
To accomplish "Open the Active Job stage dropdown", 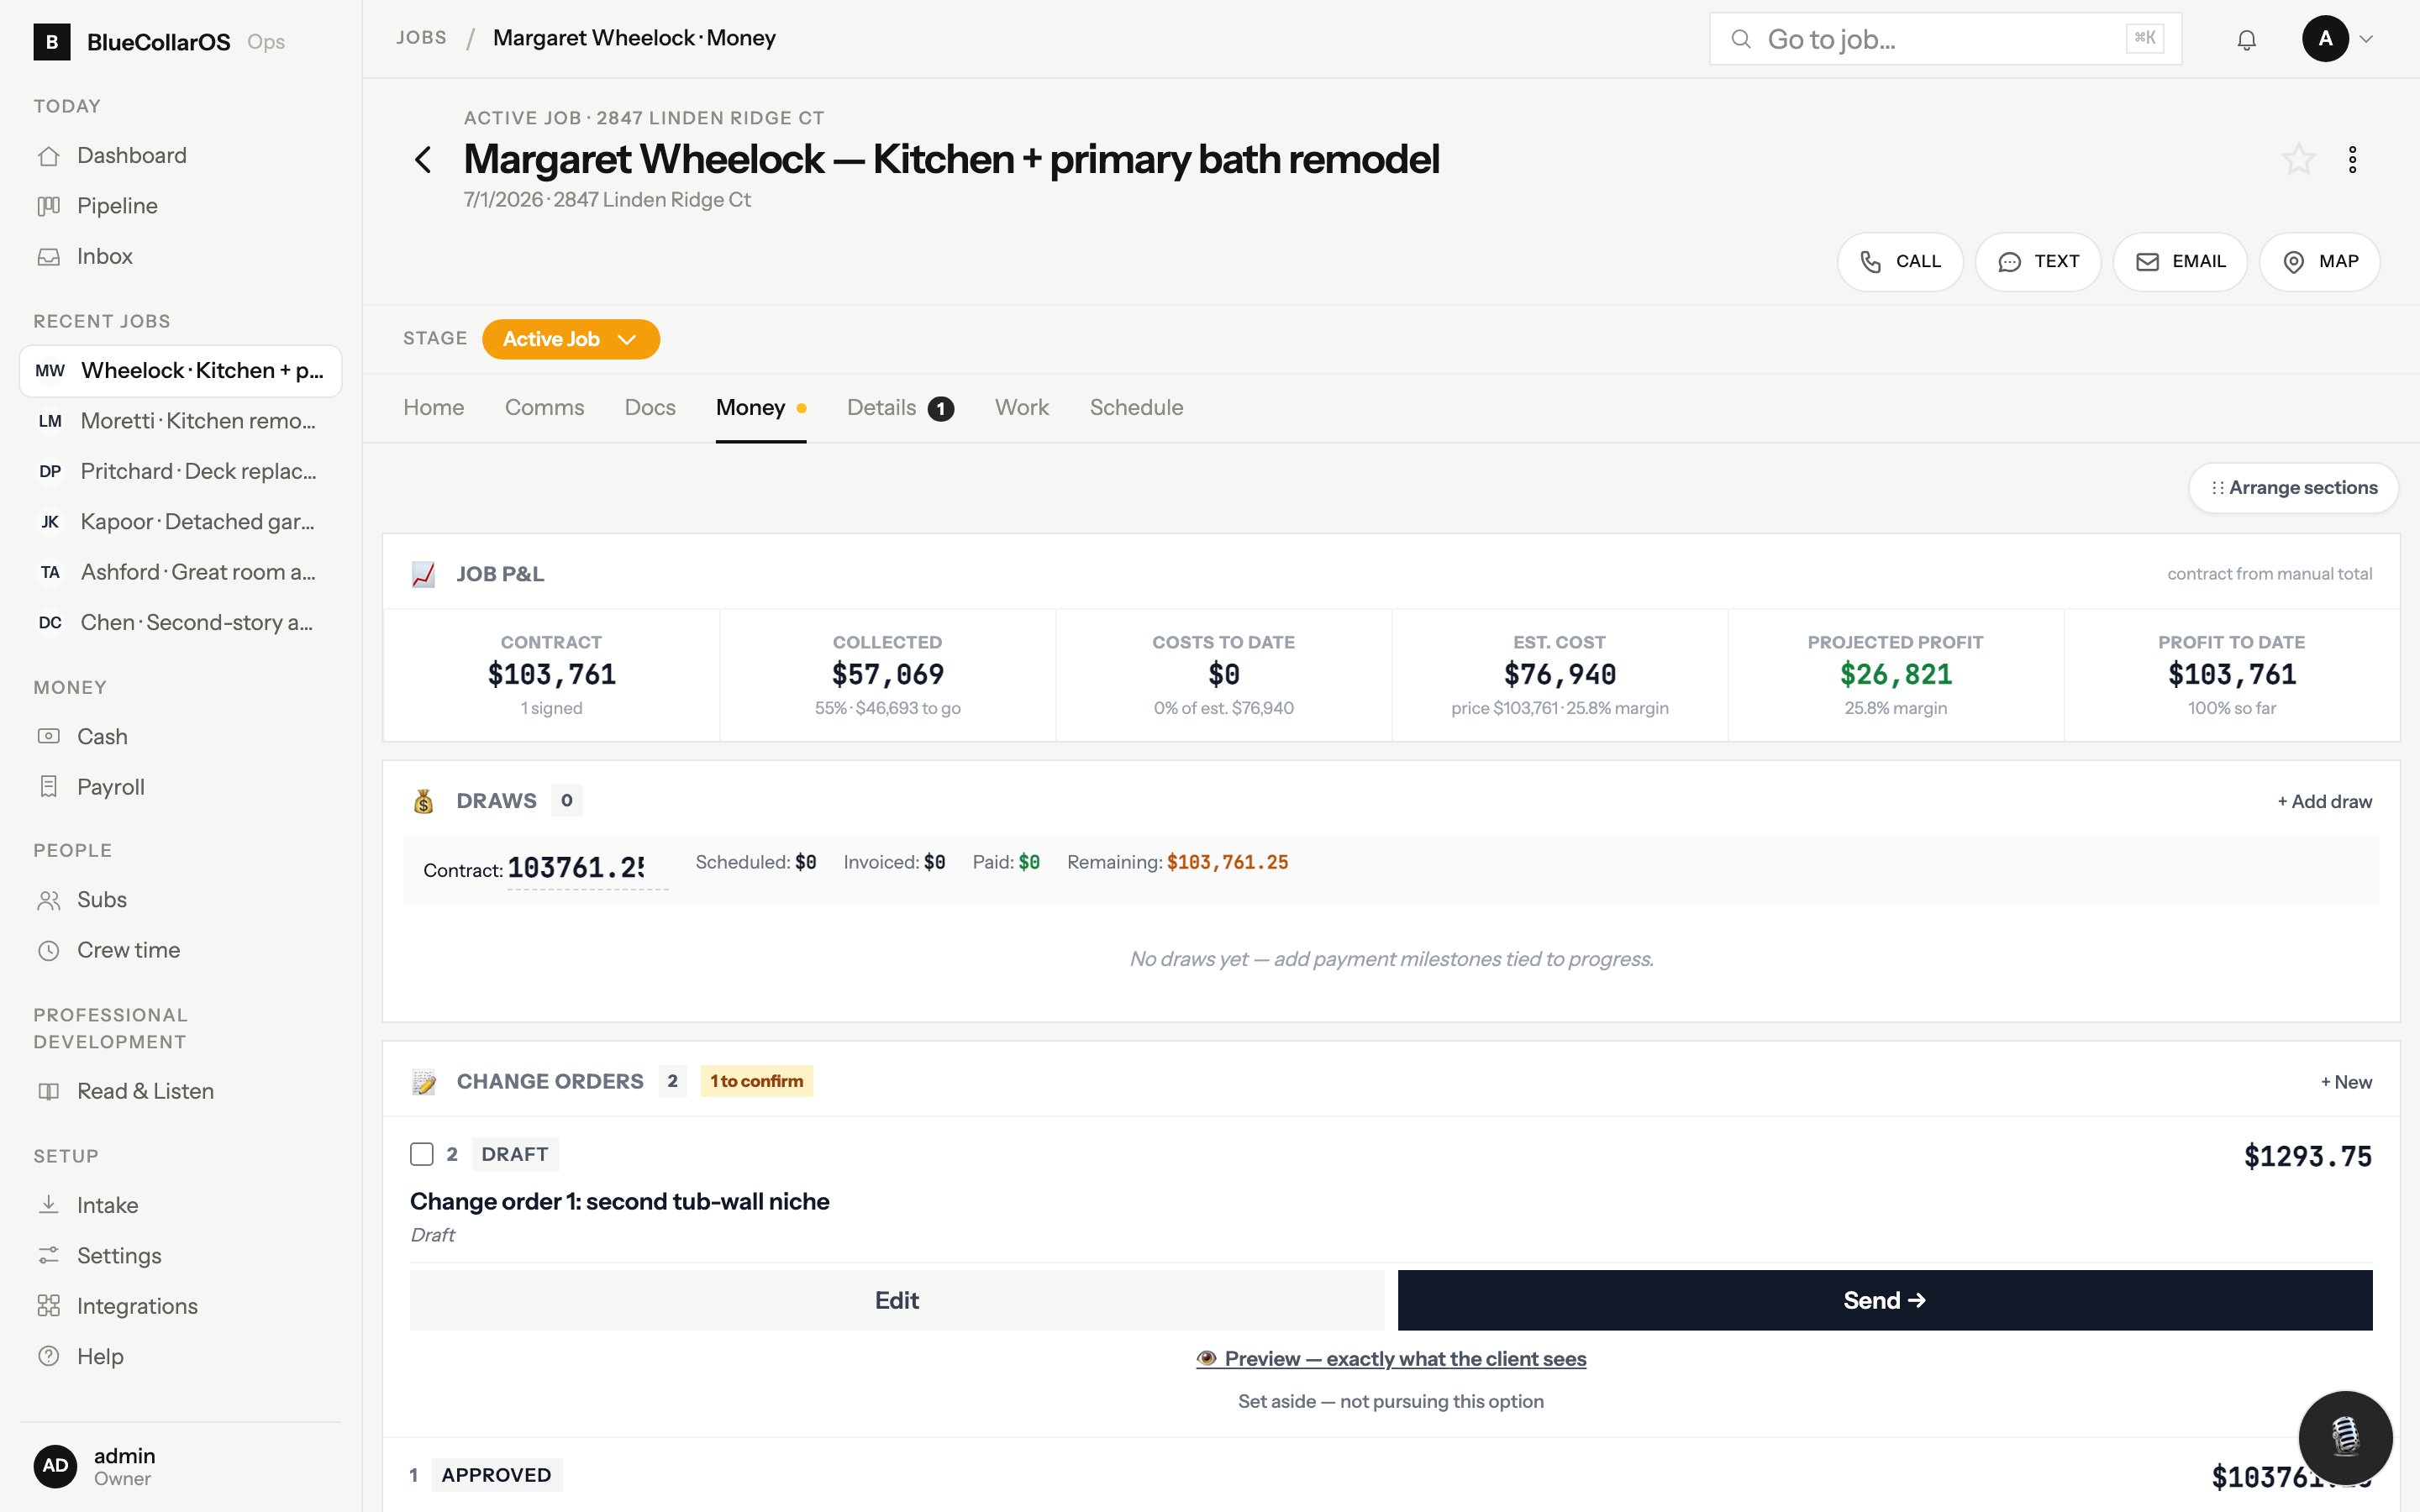I will point(570,339).
